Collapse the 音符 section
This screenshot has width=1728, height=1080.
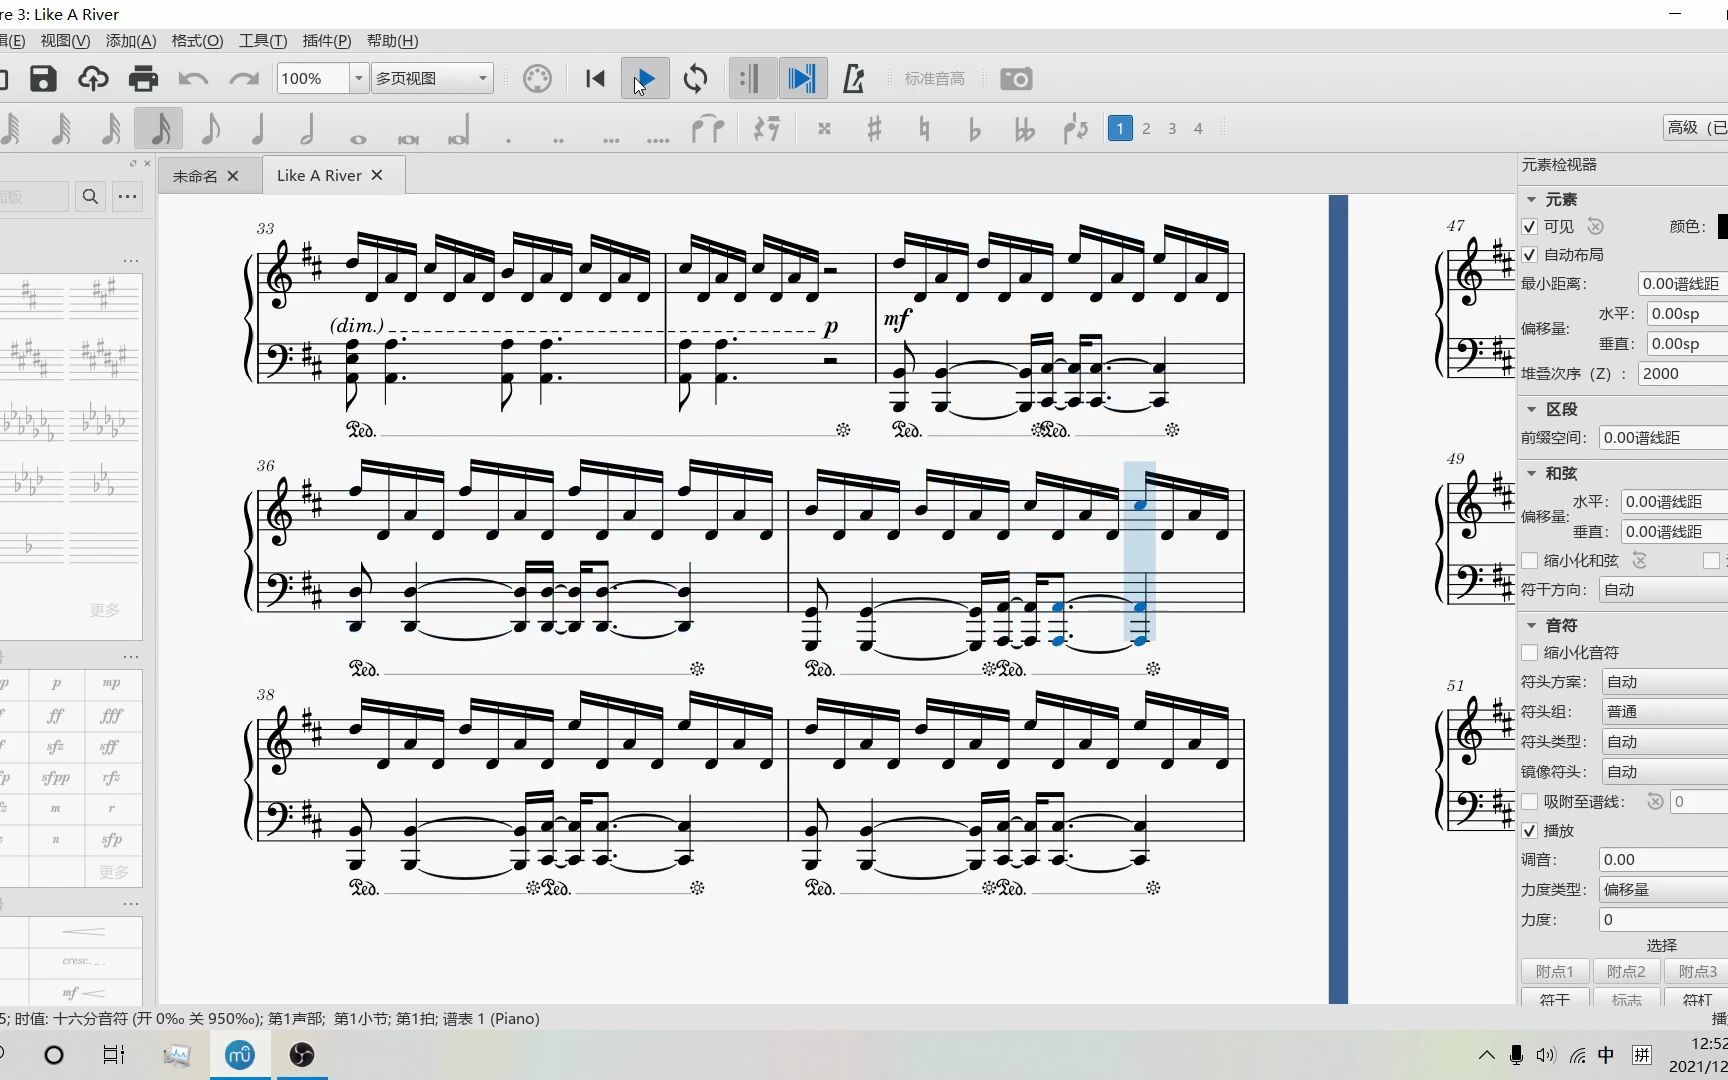(1531, 625)
